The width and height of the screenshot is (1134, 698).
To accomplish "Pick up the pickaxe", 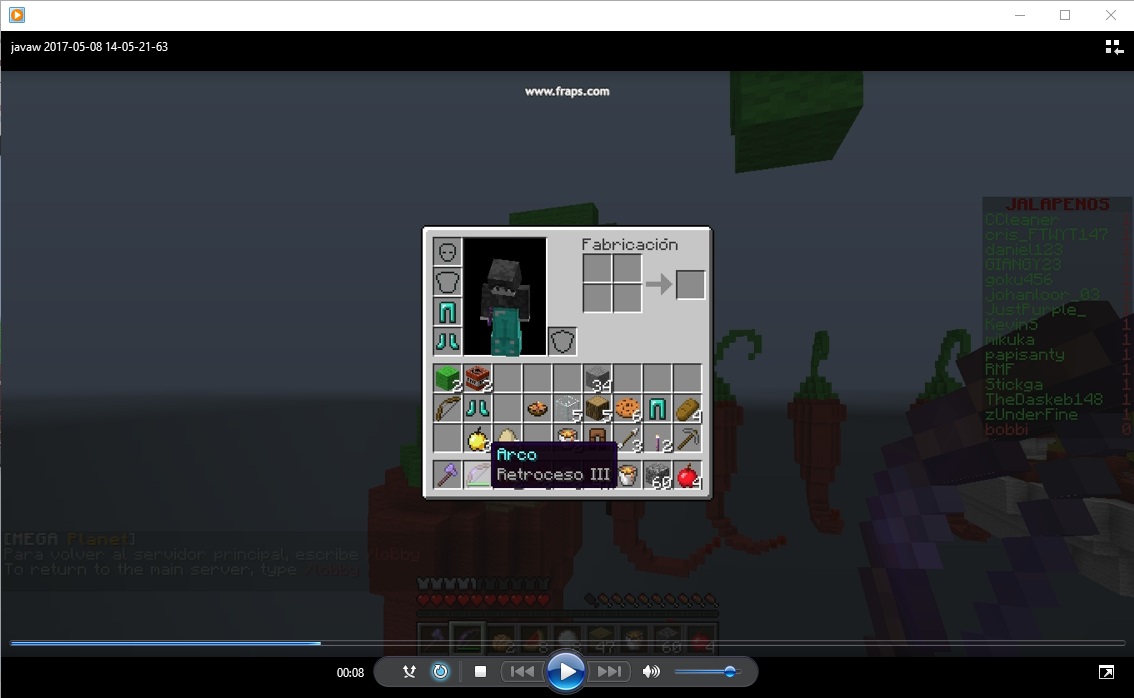I will (x=688, y=438).
